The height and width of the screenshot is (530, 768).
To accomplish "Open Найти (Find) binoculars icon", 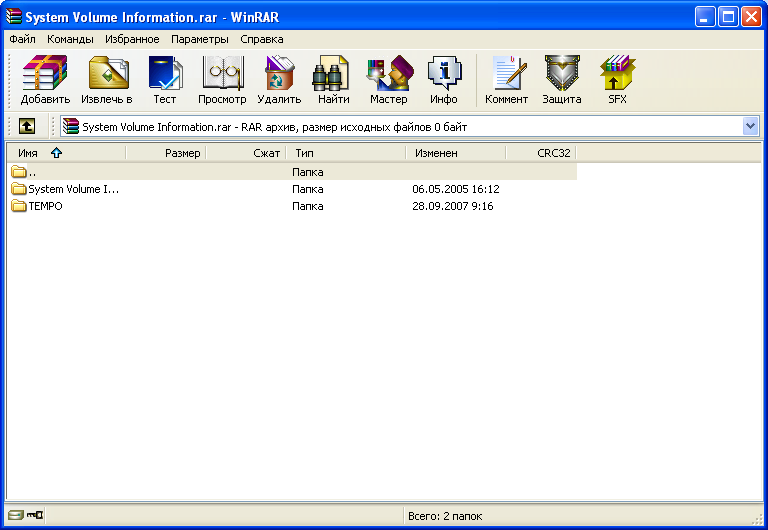I will (331, 73).
